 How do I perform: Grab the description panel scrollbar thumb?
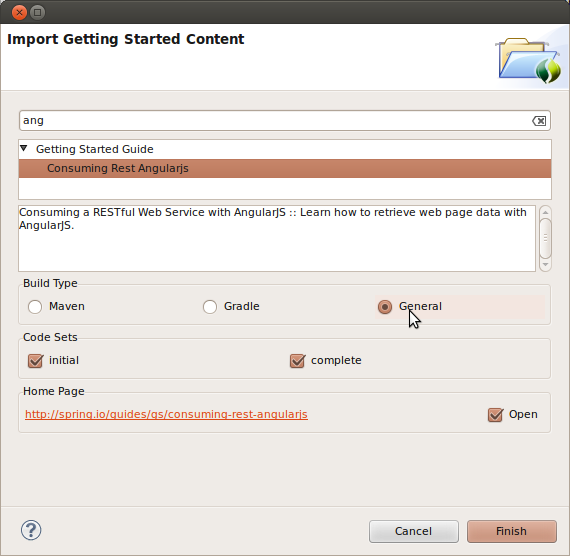(x=545, y=238)
